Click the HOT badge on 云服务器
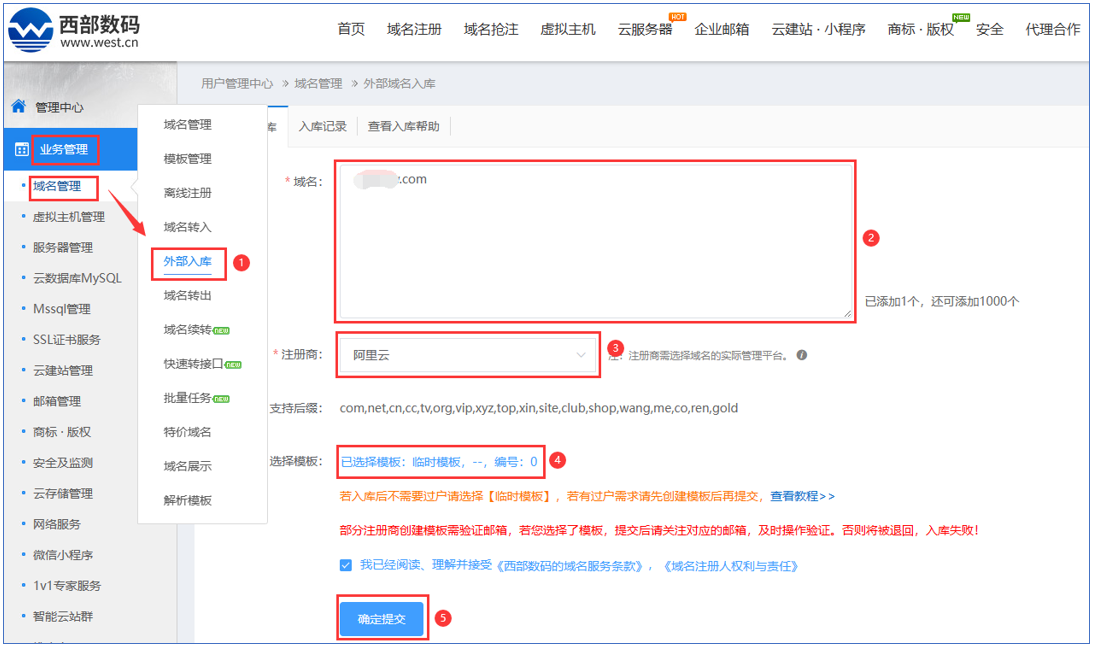Viewport: 1094px width, 648px height. 677,17
